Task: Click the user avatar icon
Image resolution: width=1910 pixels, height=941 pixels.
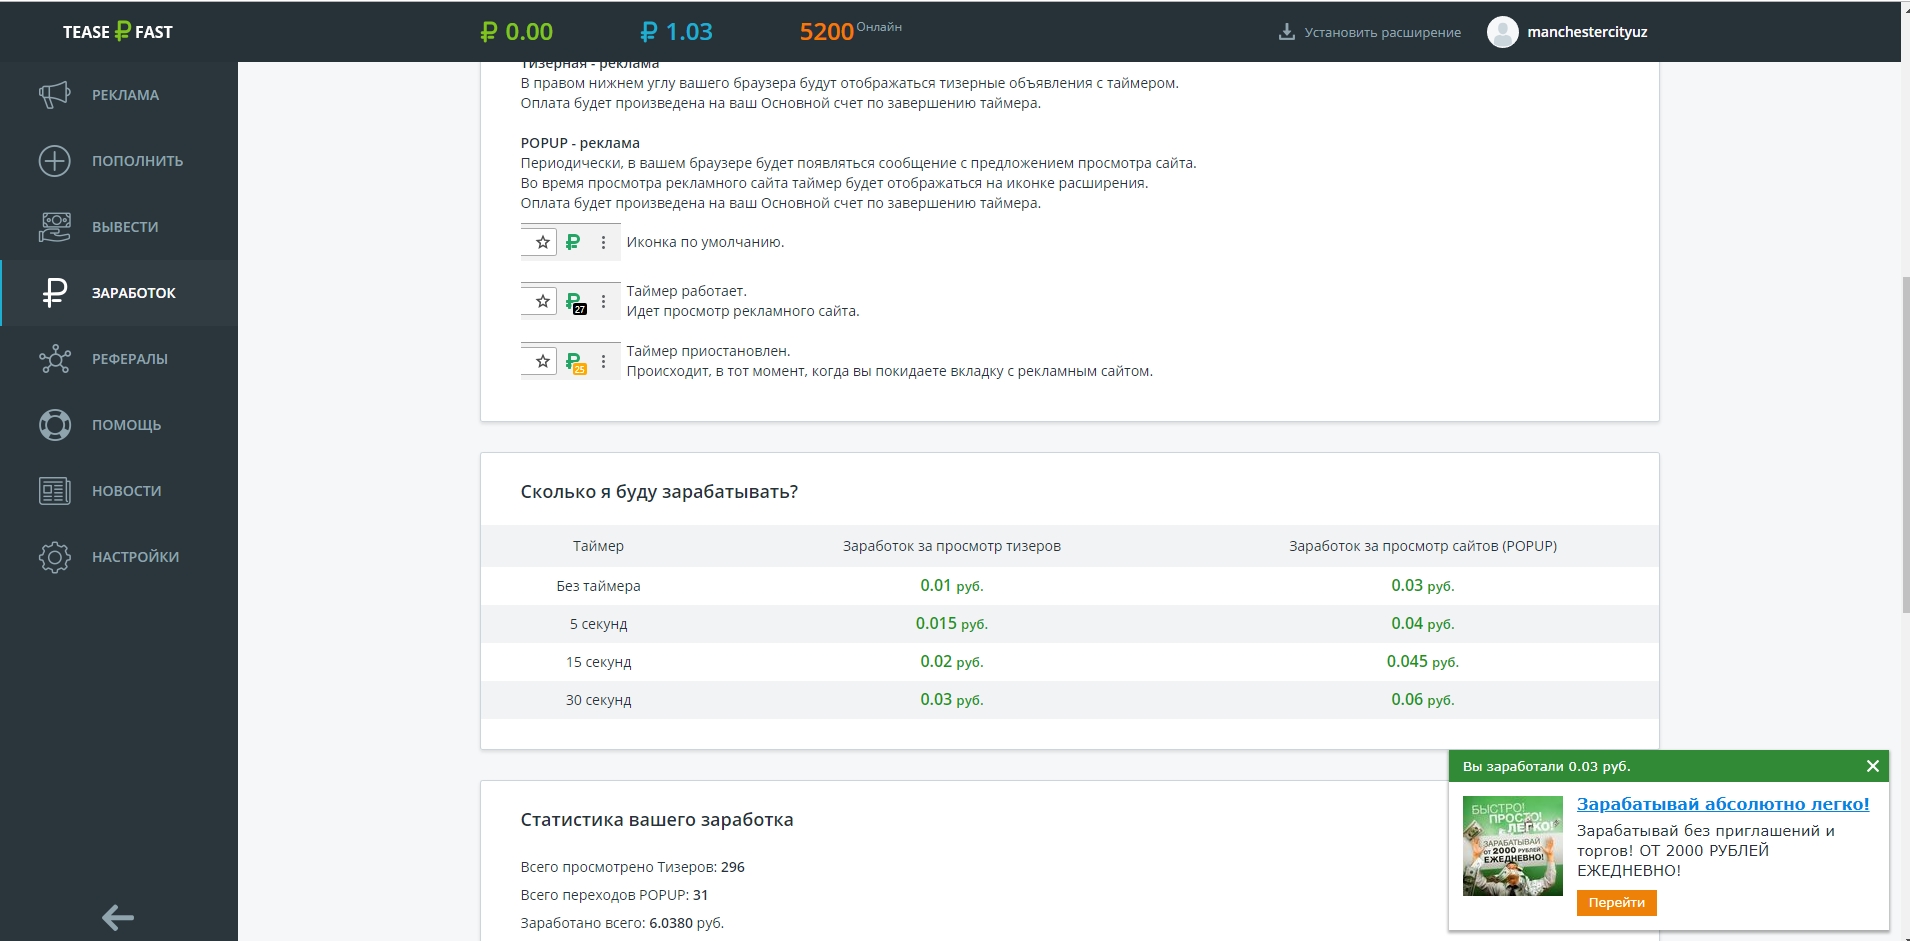Action: pyautogui.click(x=1502, y=32)
